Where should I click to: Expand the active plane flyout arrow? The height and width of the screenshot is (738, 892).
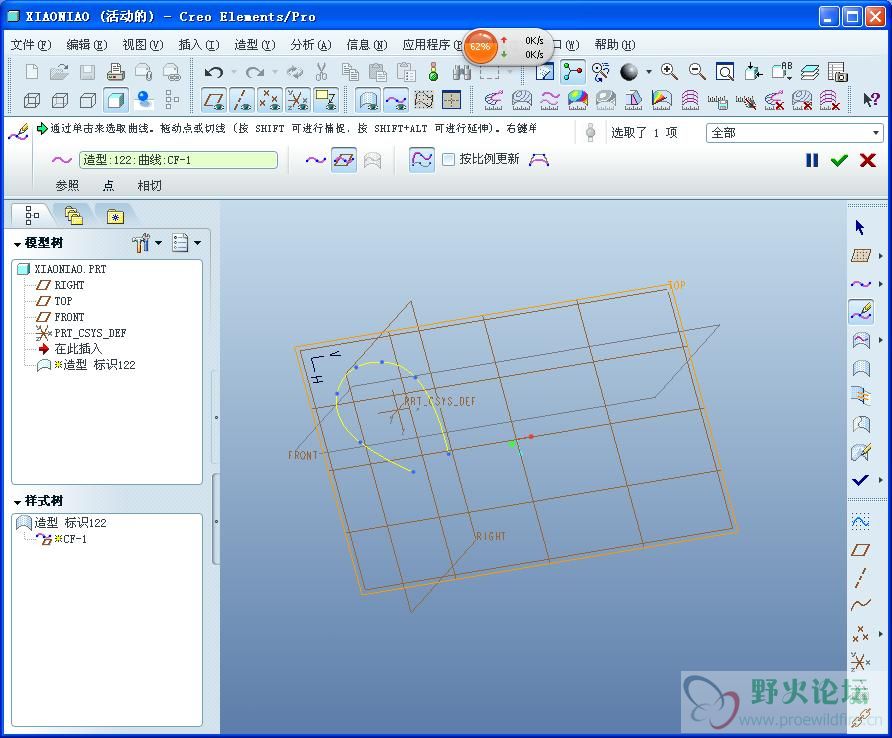[881, 256]
